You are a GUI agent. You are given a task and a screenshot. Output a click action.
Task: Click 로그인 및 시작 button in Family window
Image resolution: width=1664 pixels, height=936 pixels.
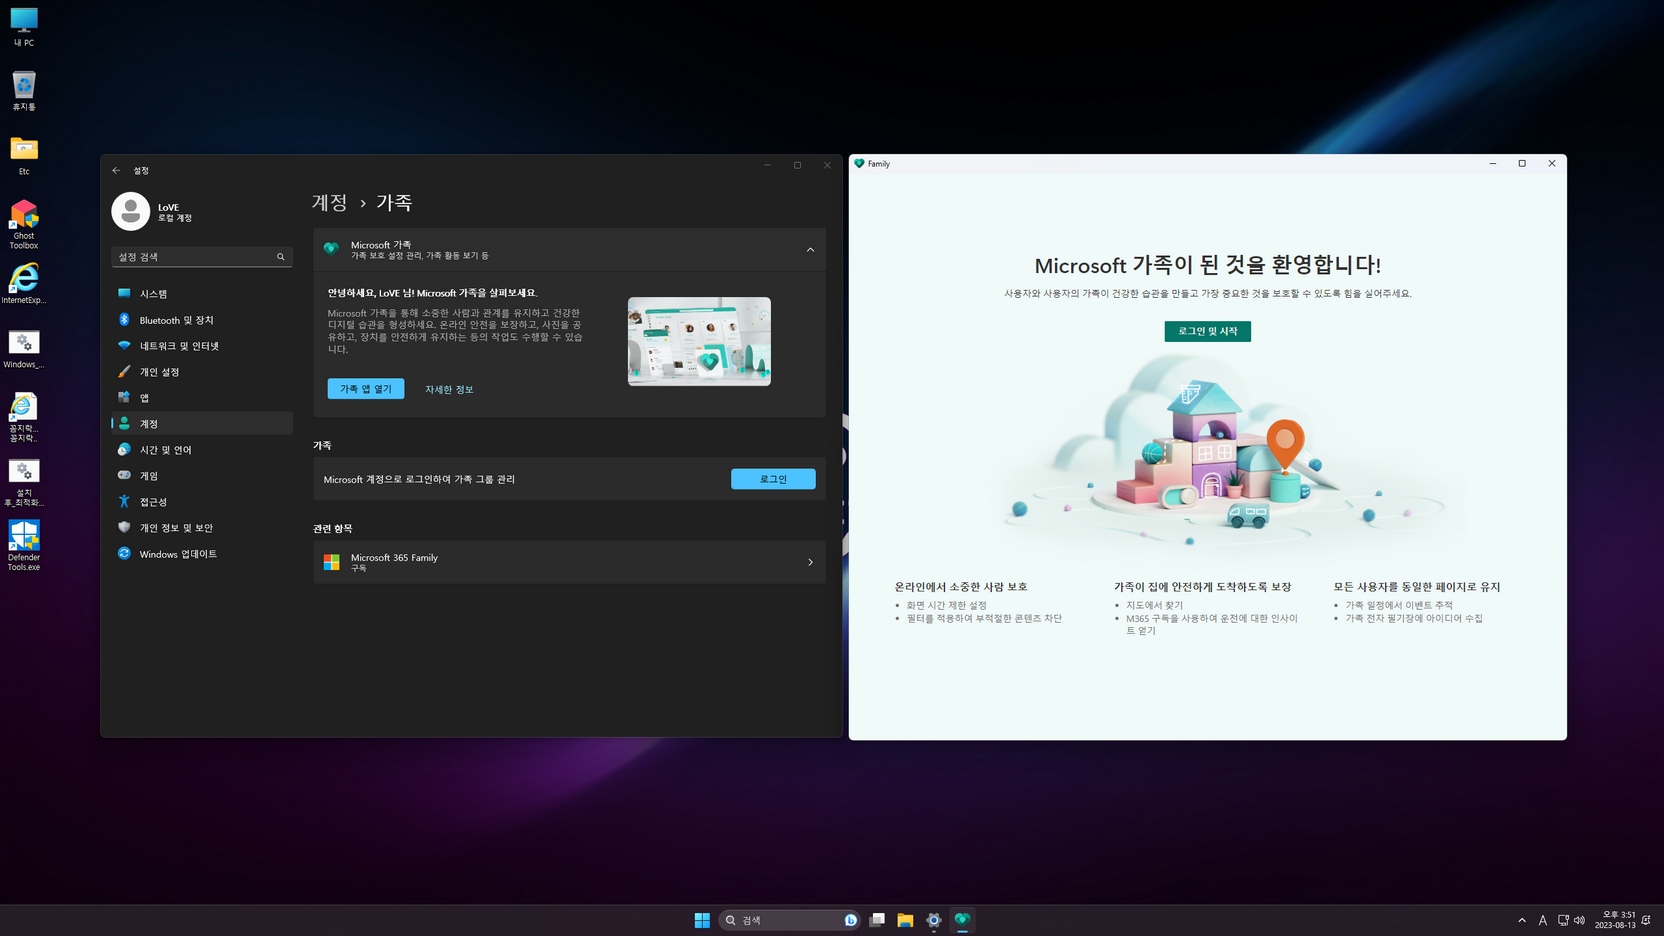tap(1207, 331)
